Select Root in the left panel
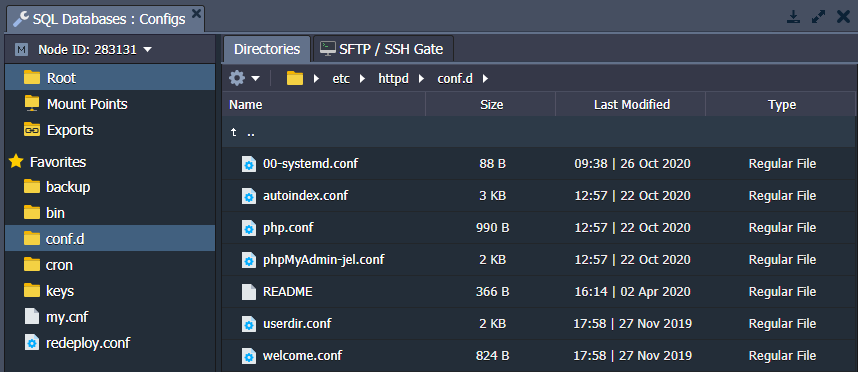Screen dimensions: 858x372 tap(109, 78)
